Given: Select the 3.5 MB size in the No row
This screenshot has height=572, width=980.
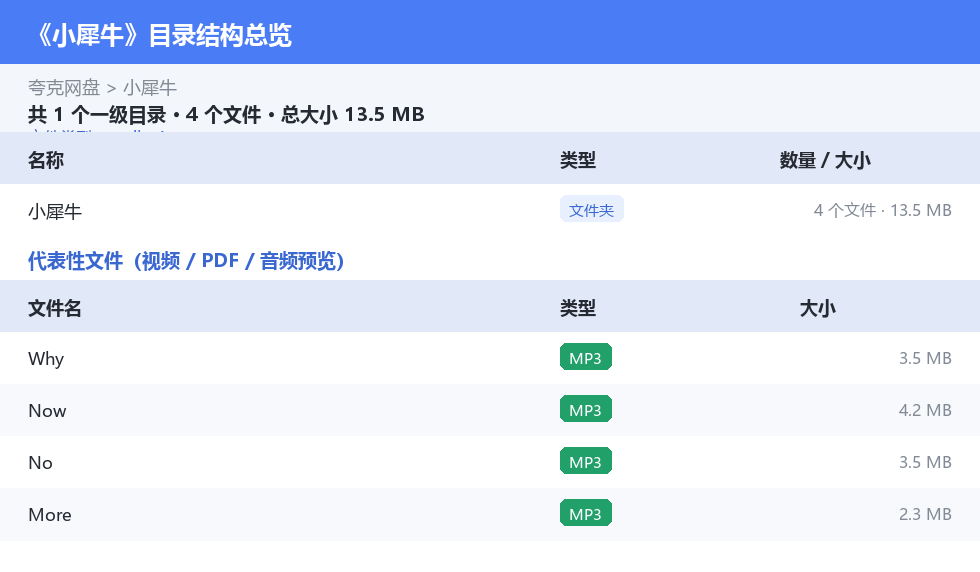Looking at the screenshot, I should tap(925, 462).
